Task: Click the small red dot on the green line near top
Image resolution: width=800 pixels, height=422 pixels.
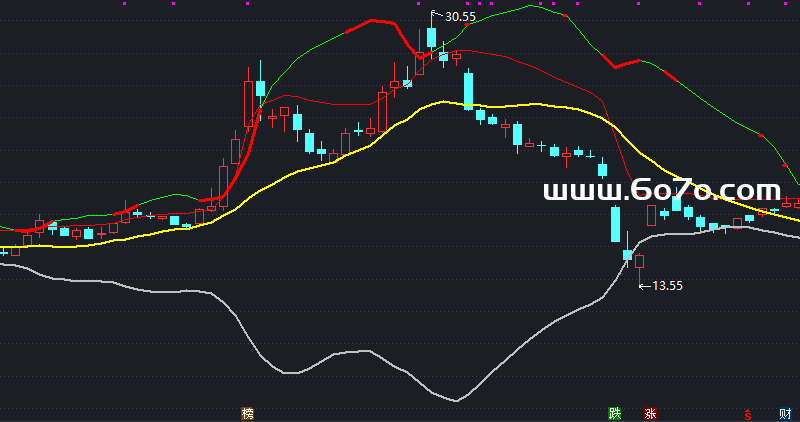Action: (566, 17)
